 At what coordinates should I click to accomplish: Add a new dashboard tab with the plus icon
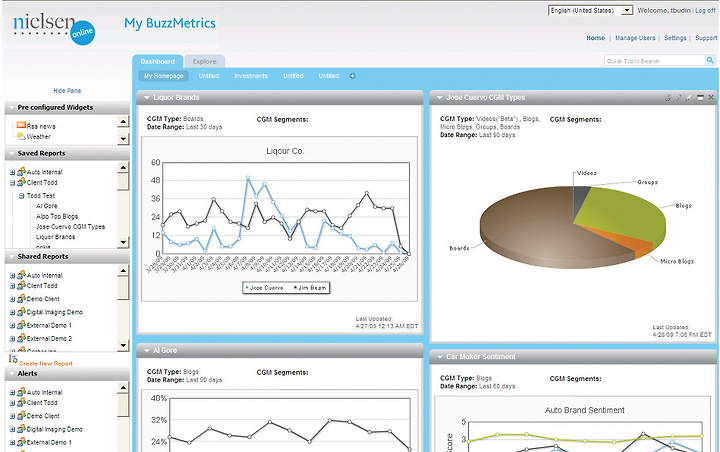352,76
